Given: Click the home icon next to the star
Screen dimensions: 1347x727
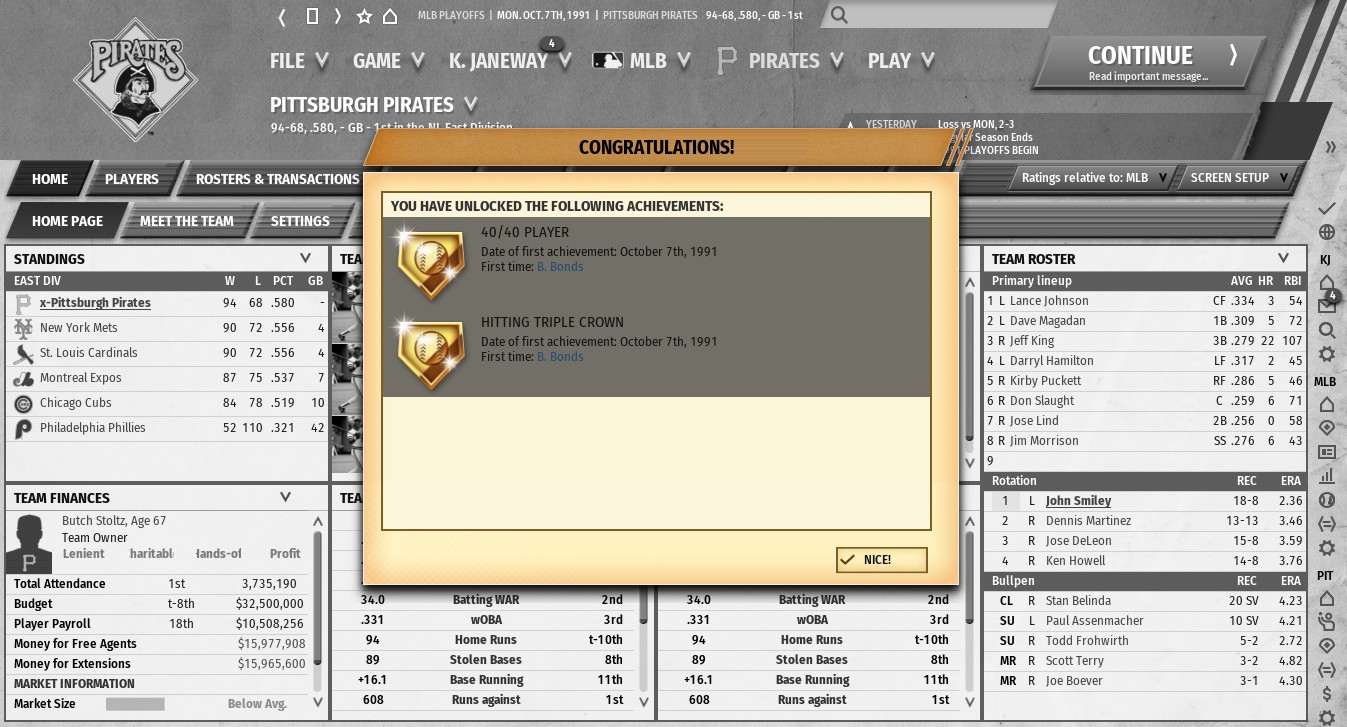Looking at the screenshot, I should 390,16.
